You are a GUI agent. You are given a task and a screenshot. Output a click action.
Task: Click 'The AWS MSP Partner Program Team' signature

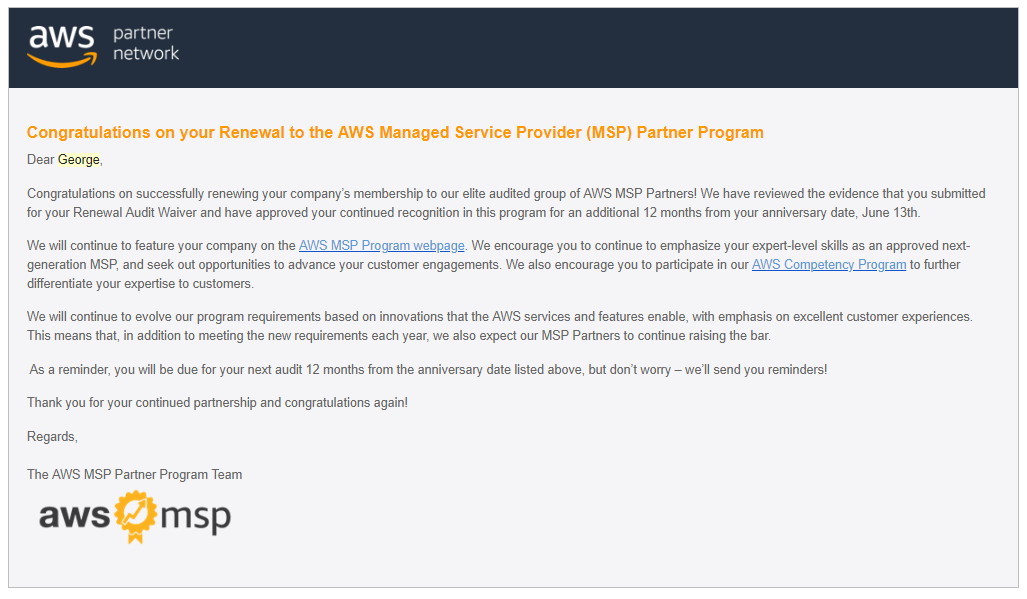(134, 475)
